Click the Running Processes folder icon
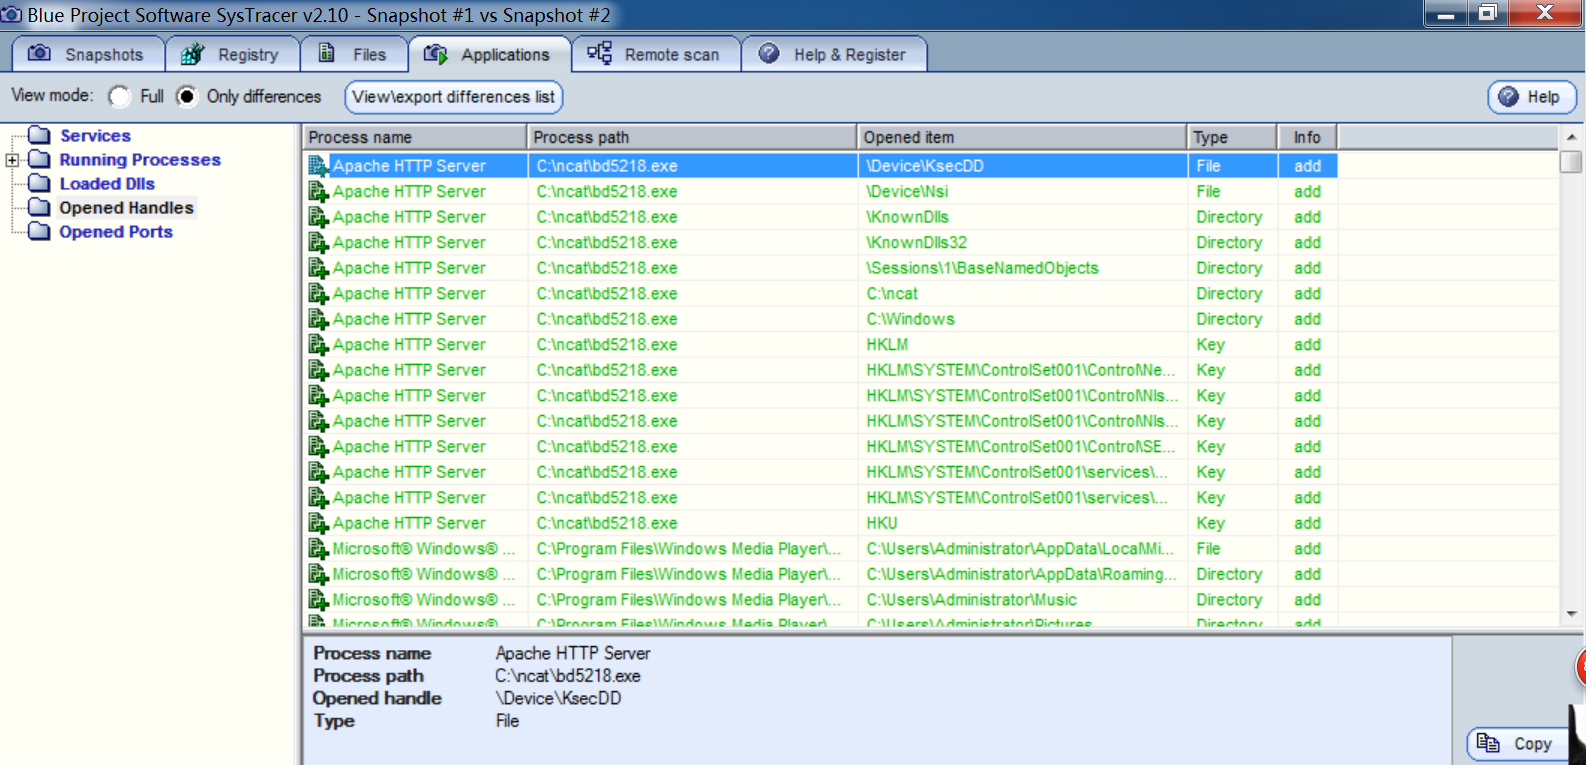This screenshot has height=765, width=1586. [x=40, y=159]
